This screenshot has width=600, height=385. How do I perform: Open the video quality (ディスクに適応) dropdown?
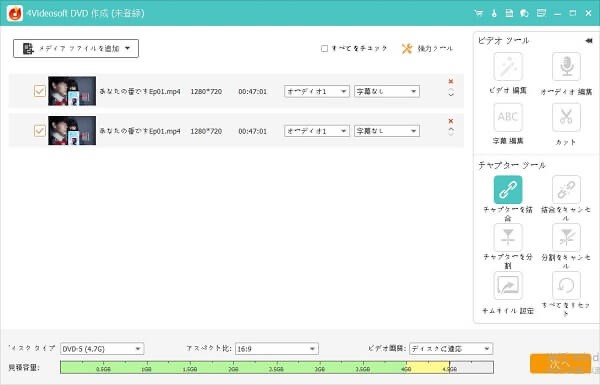451,349
